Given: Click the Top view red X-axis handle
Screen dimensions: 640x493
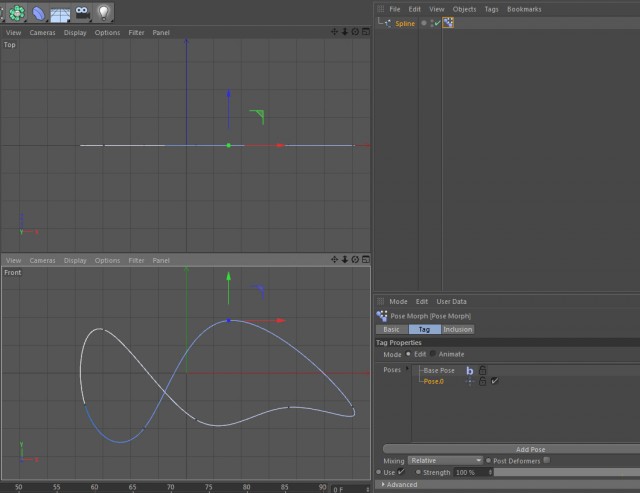Looking at the screenshot, I should [x=280, y=145].
